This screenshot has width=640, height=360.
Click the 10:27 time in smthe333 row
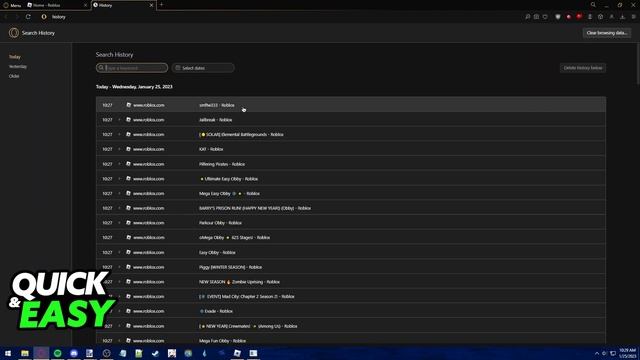coord(107,105)
